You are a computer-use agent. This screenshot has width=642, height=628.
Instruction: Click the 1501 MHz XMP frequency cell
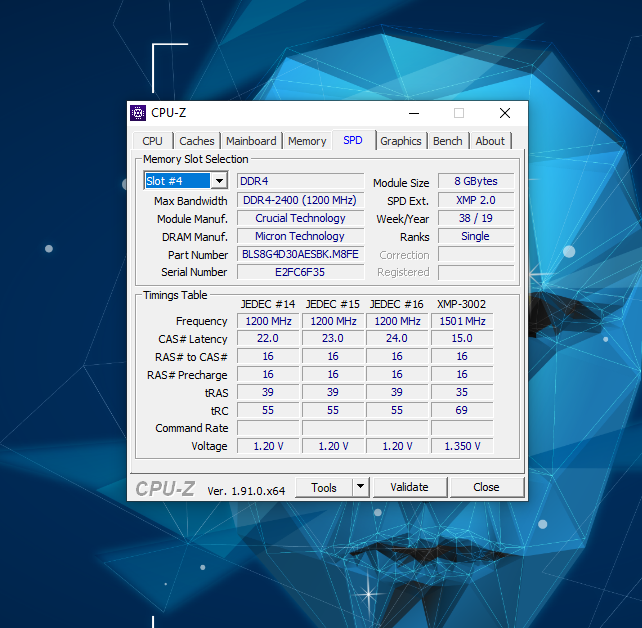(462, 321)
